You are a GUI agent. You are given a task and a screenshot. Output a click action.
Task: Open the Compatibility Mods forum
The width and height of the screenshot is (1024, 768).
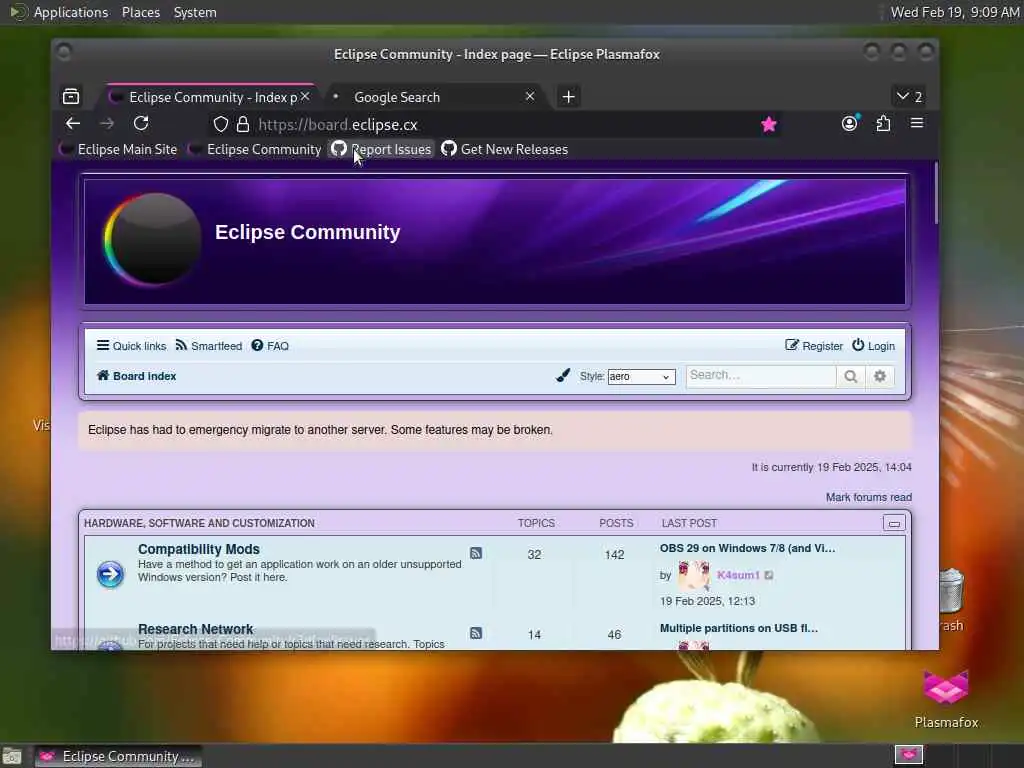click(199, 549)
